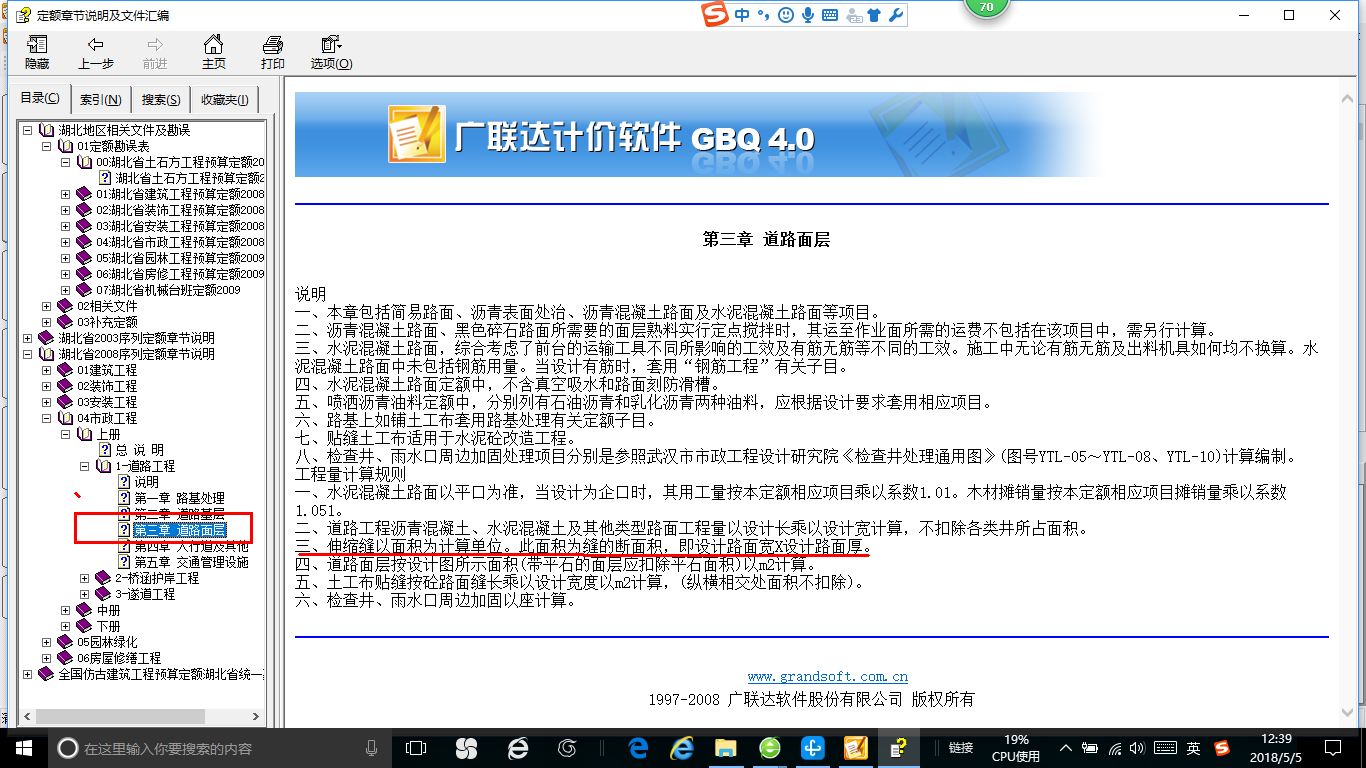Screen dimensions: 1366x768
Task: Expand the 中册 node
Action: pos(66,610)
